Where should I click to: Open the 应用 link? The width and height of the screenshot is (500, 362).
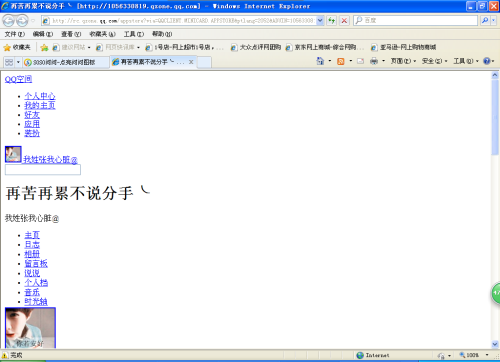[x=32, y=124]
